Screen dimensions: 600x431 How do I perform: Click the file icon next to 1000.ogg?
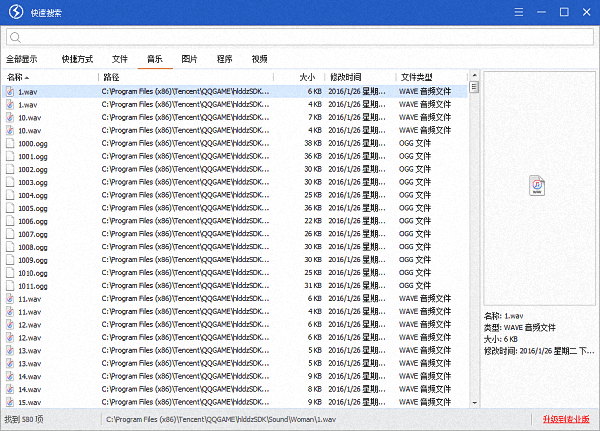pyautogui.click(x=11, y=143)
